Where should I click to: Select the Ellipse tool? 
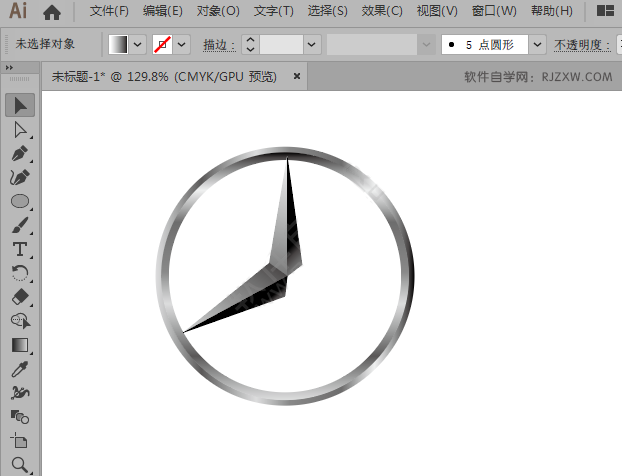[20, 202]
